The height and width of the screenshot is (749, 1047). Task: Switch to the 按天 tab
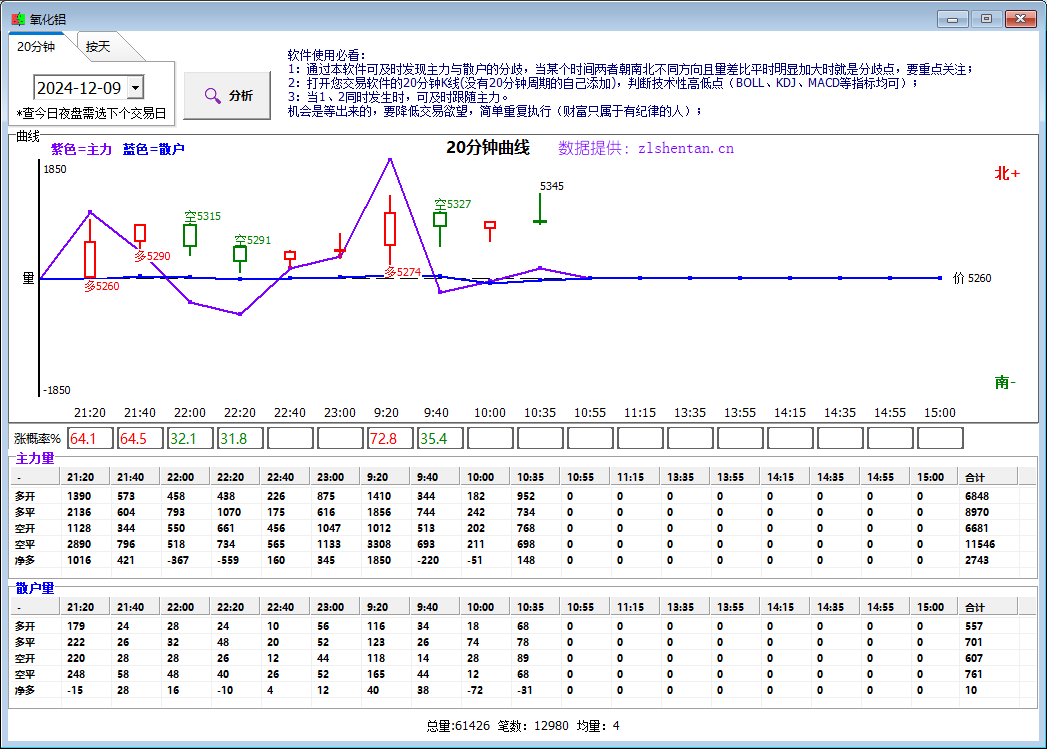tap(98, 47)
